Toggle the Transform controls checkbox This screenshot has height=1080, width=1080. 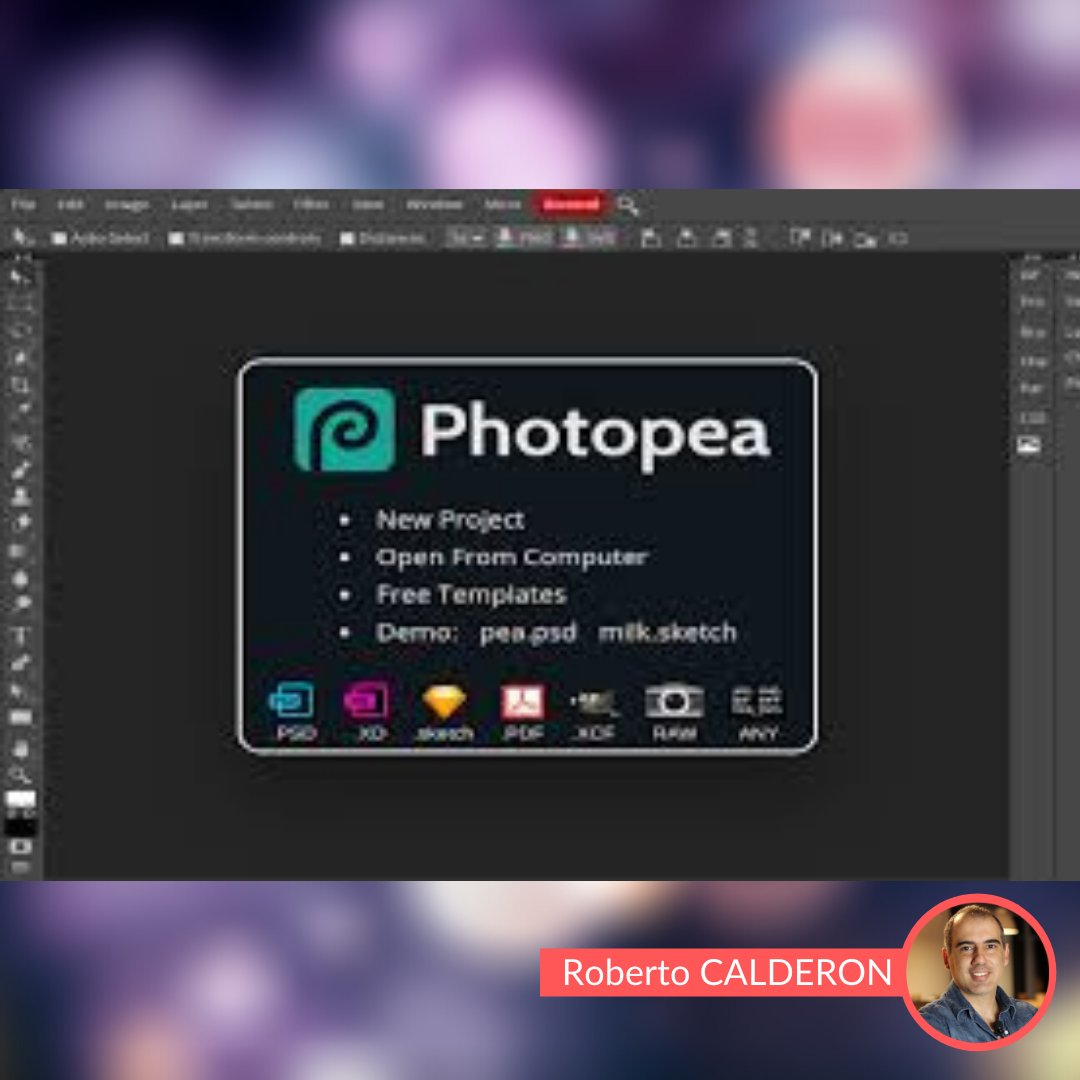(x=176, y=238)
